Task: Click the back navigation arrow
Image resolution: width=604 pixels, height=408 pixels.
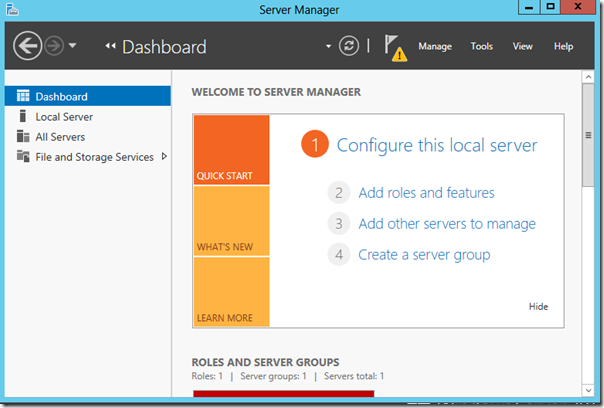Action: [x=28, y=46]
